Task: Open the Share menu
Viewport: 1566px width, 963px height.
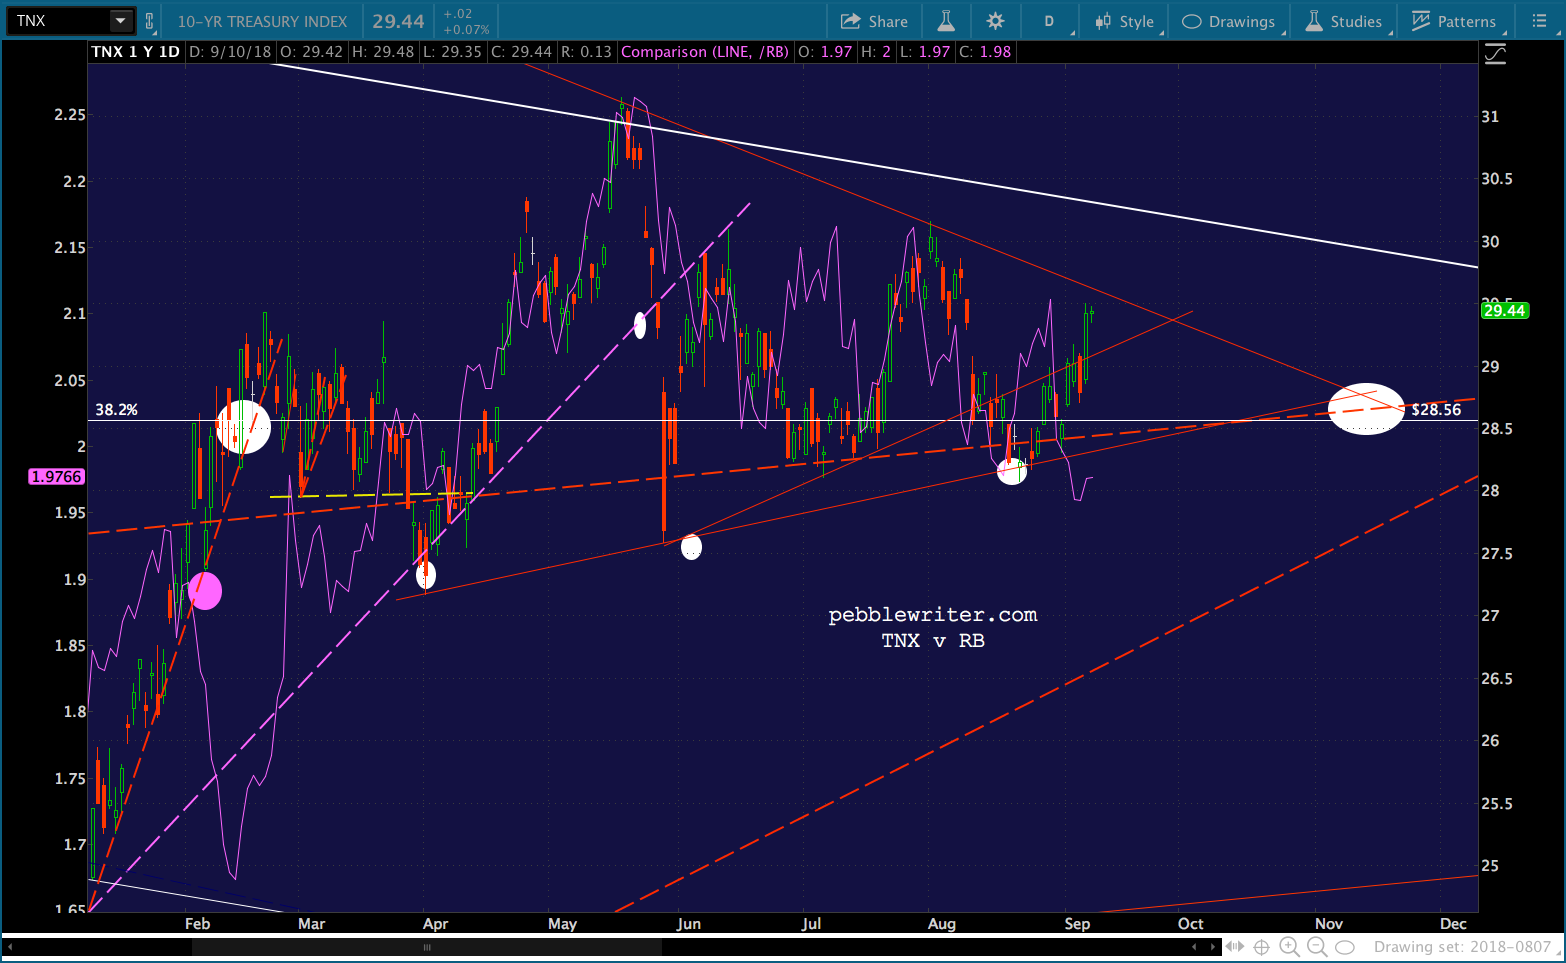Action: (874, 21)
